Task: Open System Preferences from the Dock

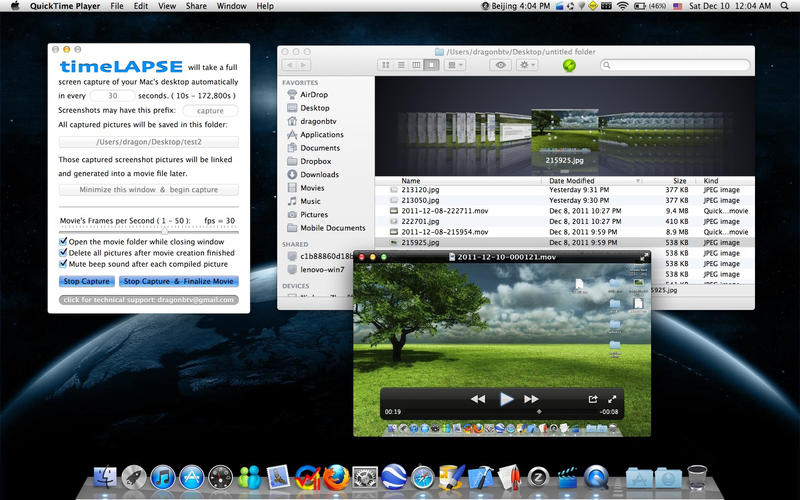Action: (x=365, y=478)
